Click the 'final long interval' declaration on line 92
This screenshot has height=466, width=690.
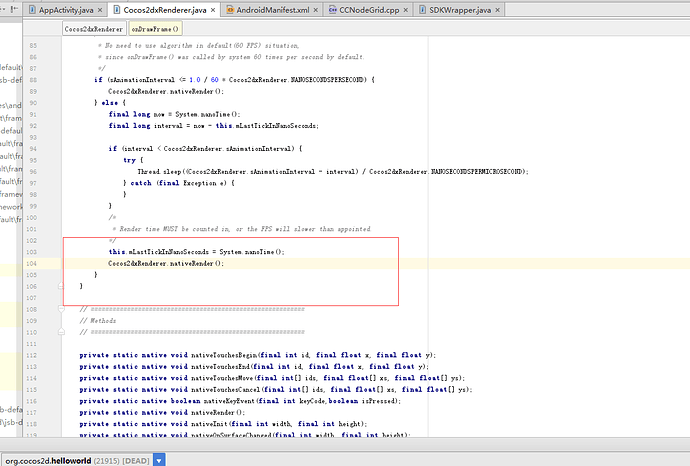click(214, 126)
